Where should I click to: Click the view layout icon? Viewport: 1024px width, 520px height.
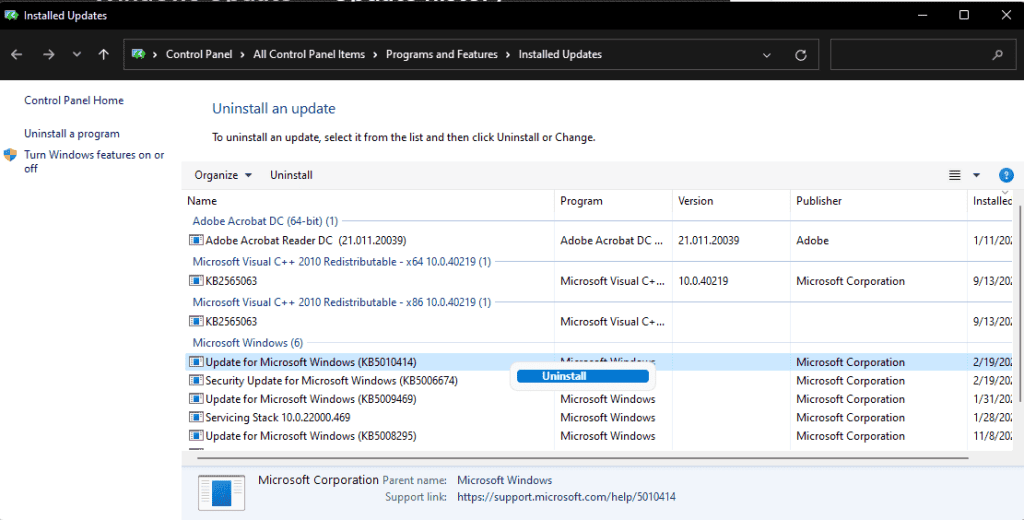[954, 175]
